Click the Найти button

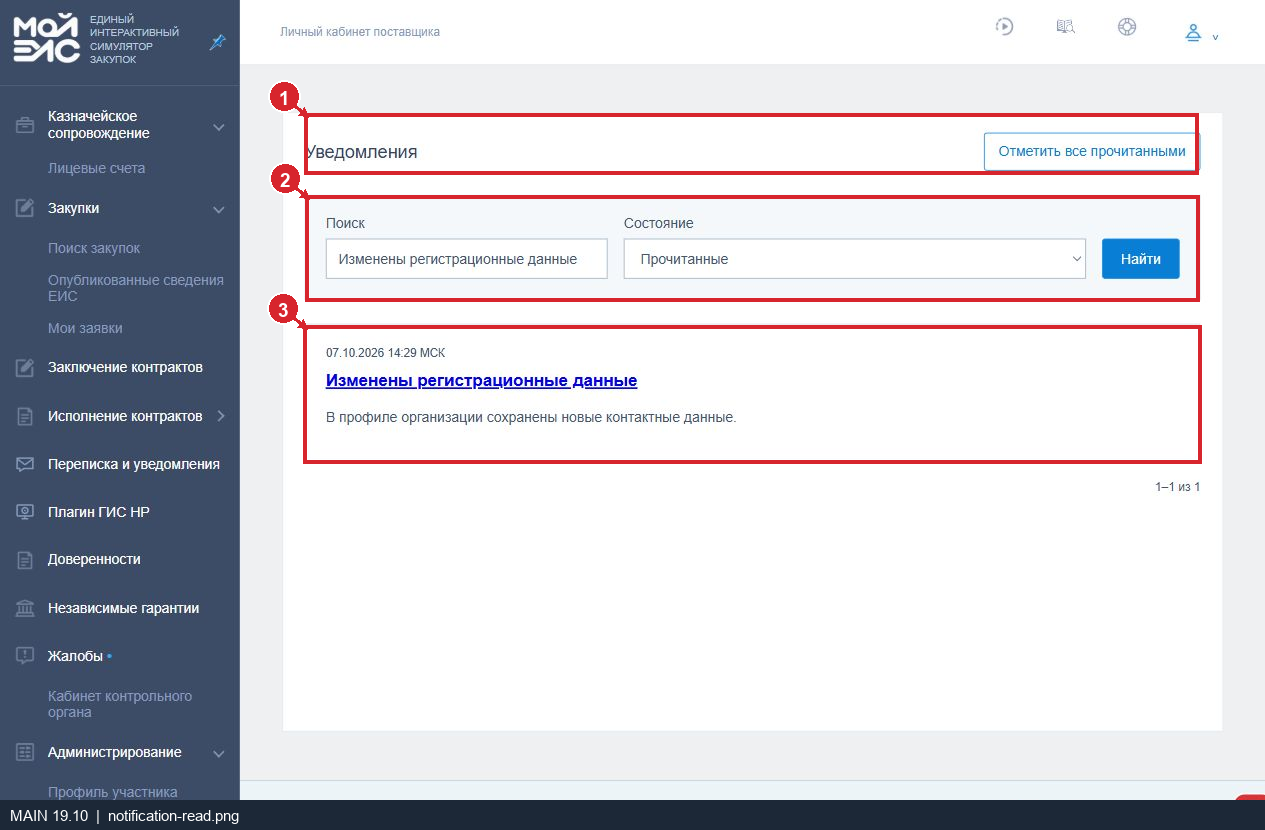coord(1141,259)
